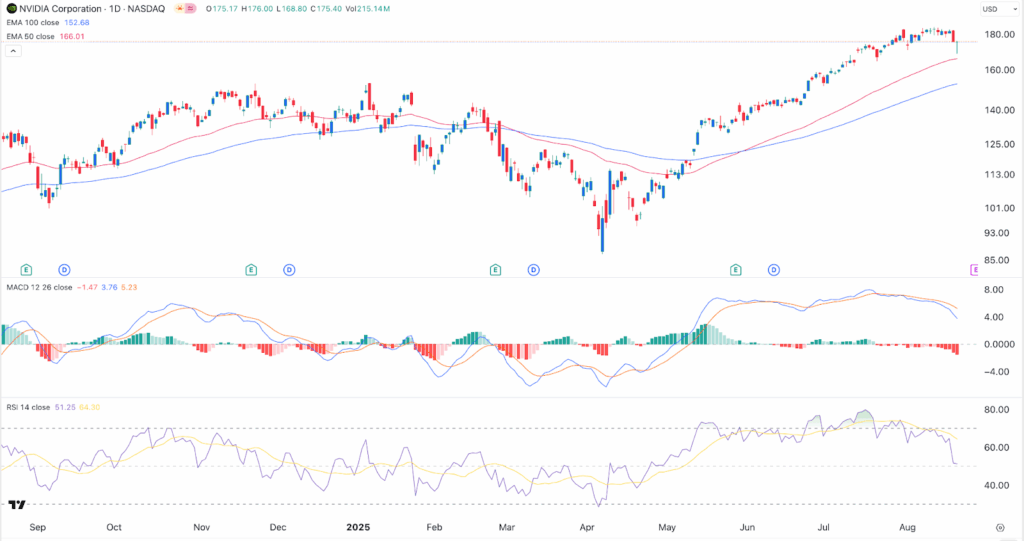The height and width of the screenshot is (541, 1024).
Task: Click the 125.00 price axis label
Action: tap(999, 144)
